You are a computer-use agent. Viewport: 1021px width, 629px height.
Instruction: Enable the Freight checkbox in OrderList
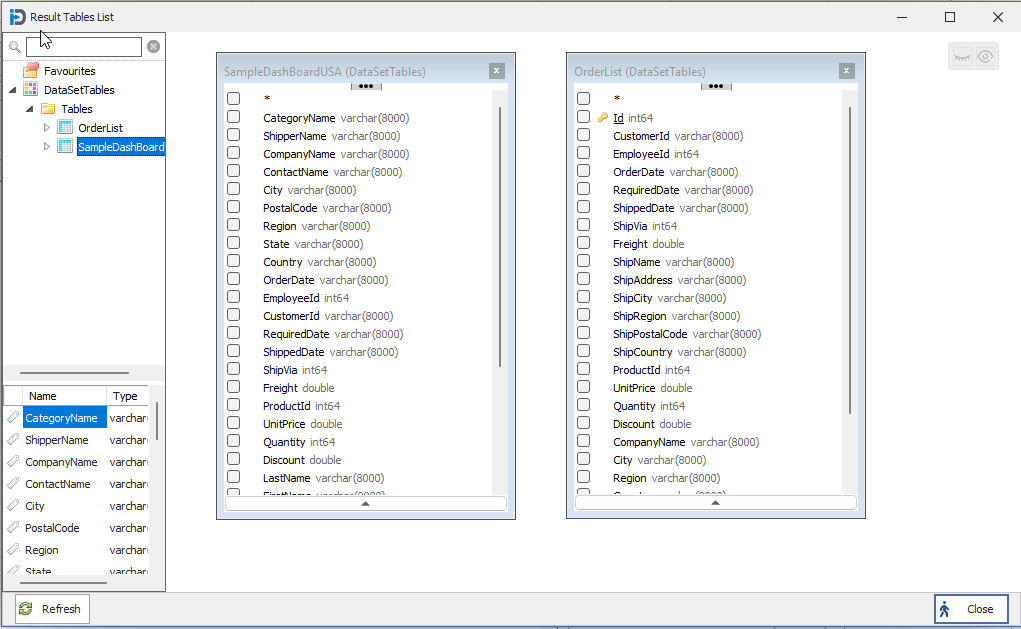(583, 243)
